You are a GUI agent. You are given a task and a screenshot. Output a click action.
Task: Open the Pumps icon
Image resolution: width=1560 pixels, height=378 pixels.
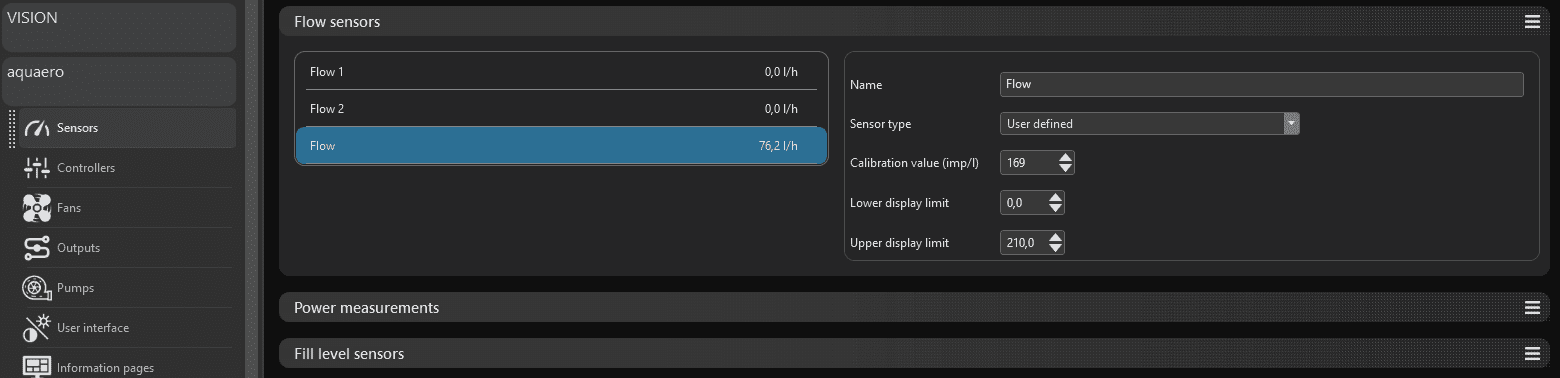[x=37, y=288]
